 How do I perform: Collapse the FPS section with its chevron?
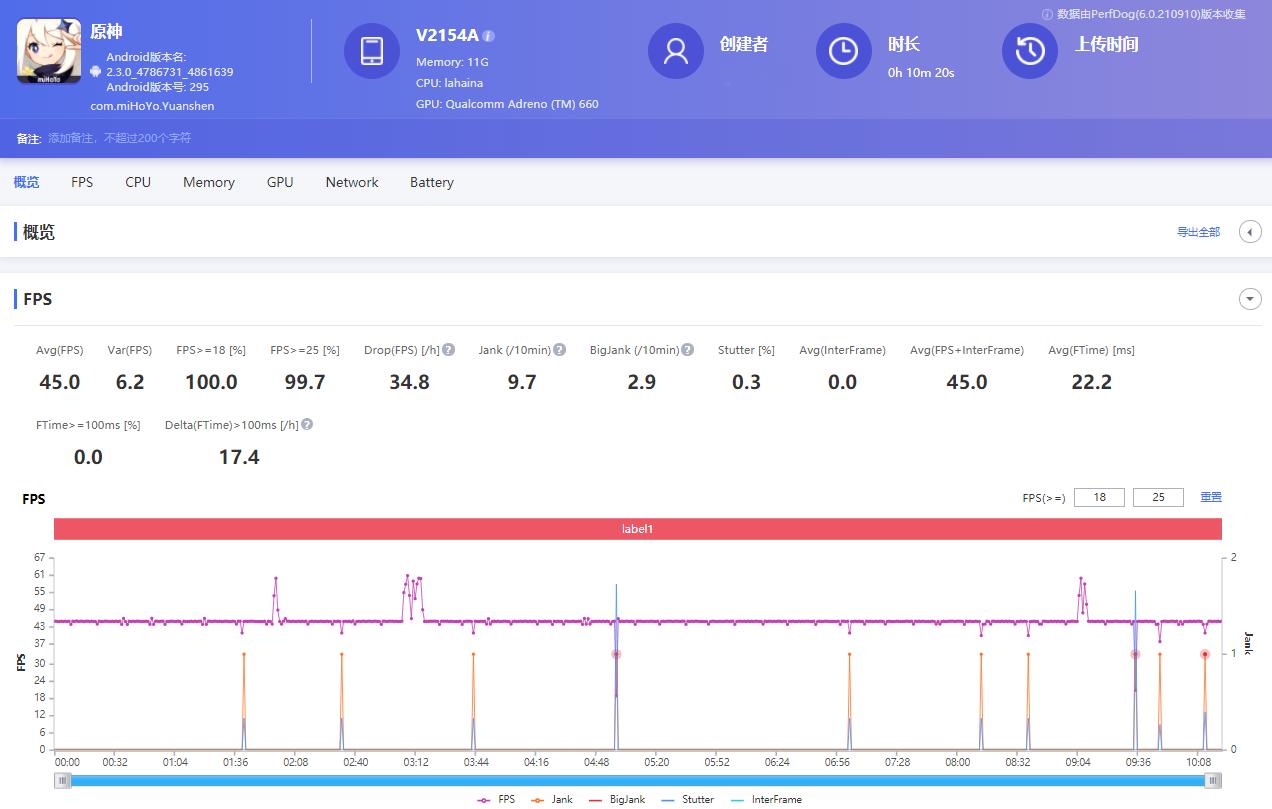pos(1249,298)
